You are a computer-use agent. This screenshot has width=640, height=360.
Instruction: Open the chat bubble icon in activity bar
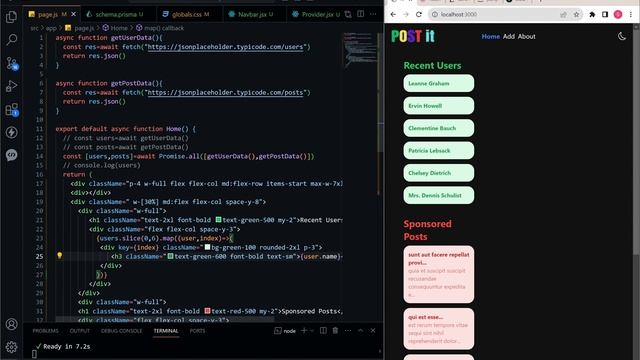pyautogui.click(x=11, y=155)
